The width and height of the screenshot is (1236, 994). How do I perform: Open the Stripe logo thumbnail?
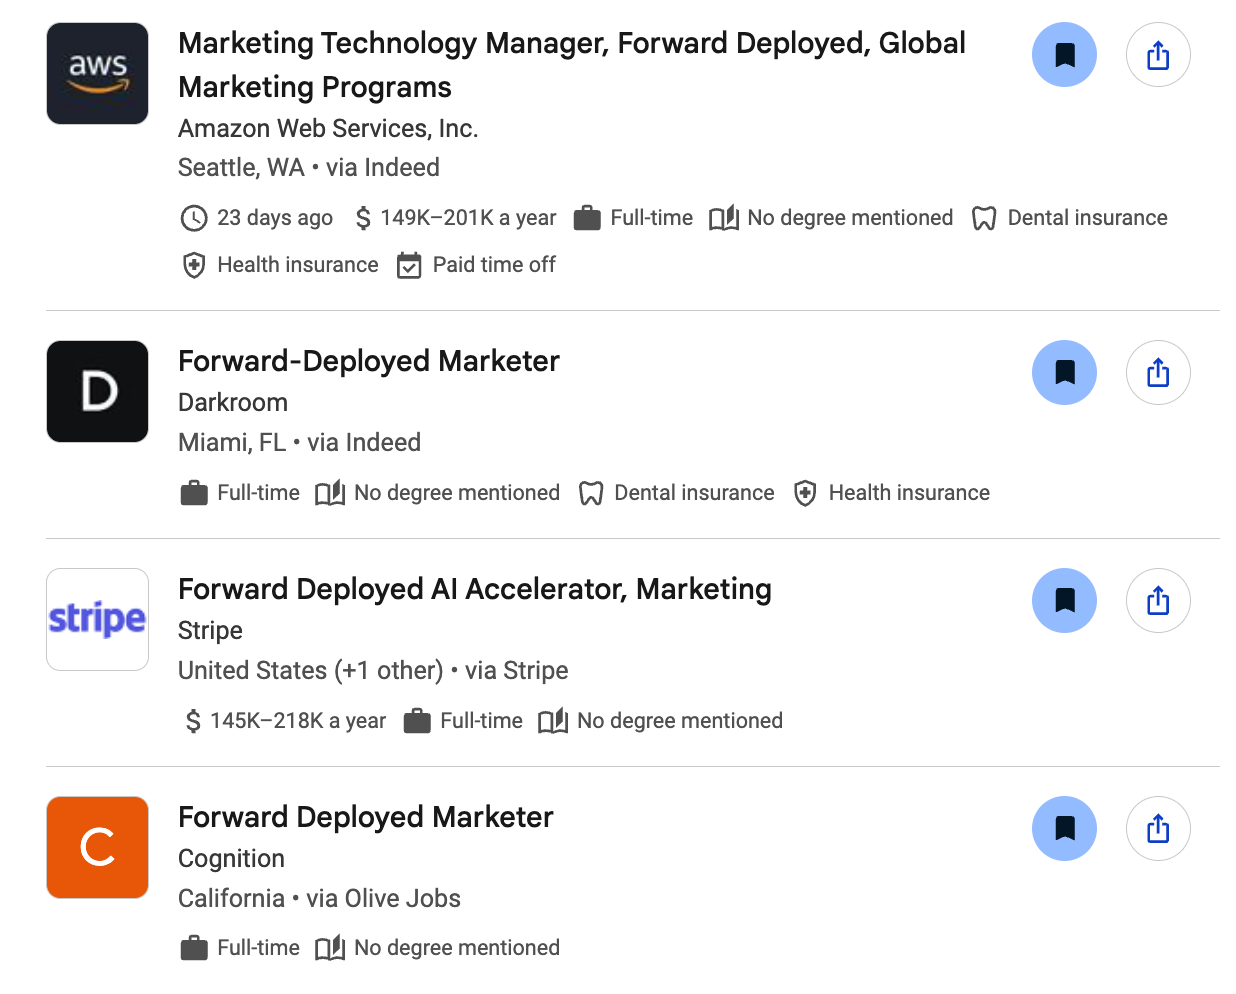point(98,619)
